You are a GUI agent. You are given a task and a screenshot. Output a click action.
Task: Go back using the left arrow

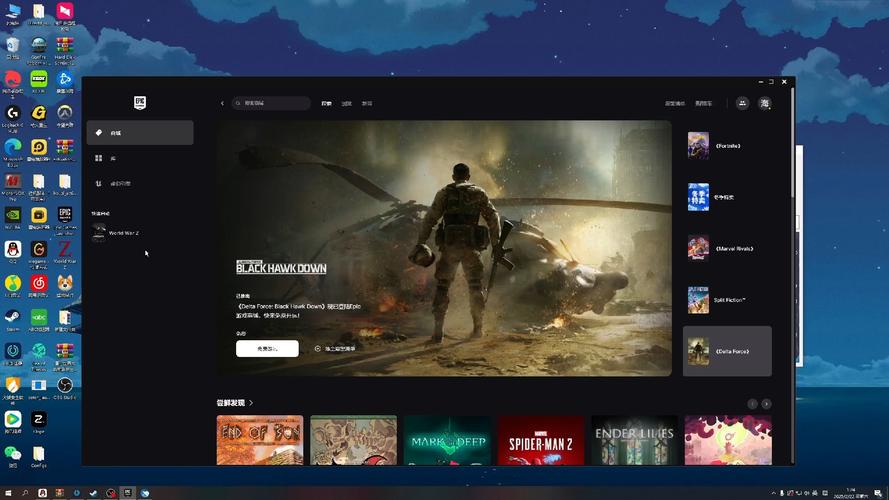click(222, 103)
